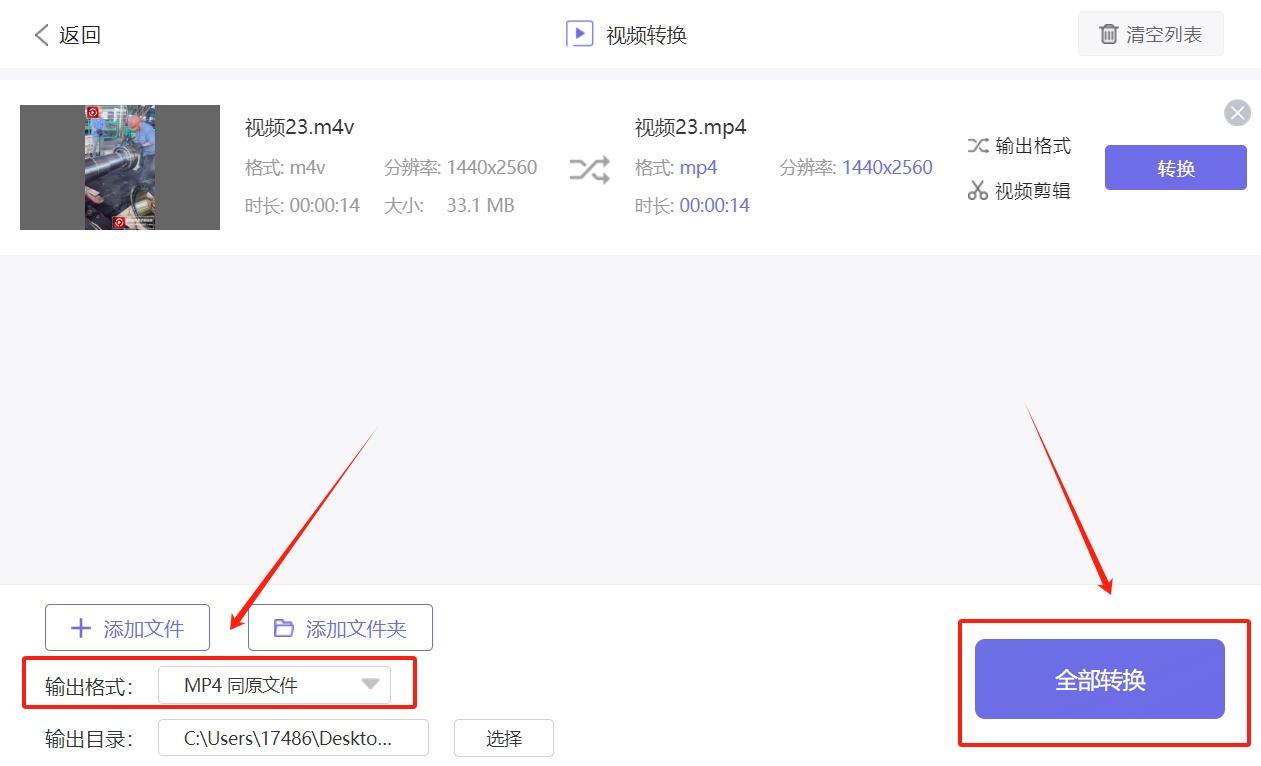Click 添加文件夹 to add a folder

click(340, 627)
